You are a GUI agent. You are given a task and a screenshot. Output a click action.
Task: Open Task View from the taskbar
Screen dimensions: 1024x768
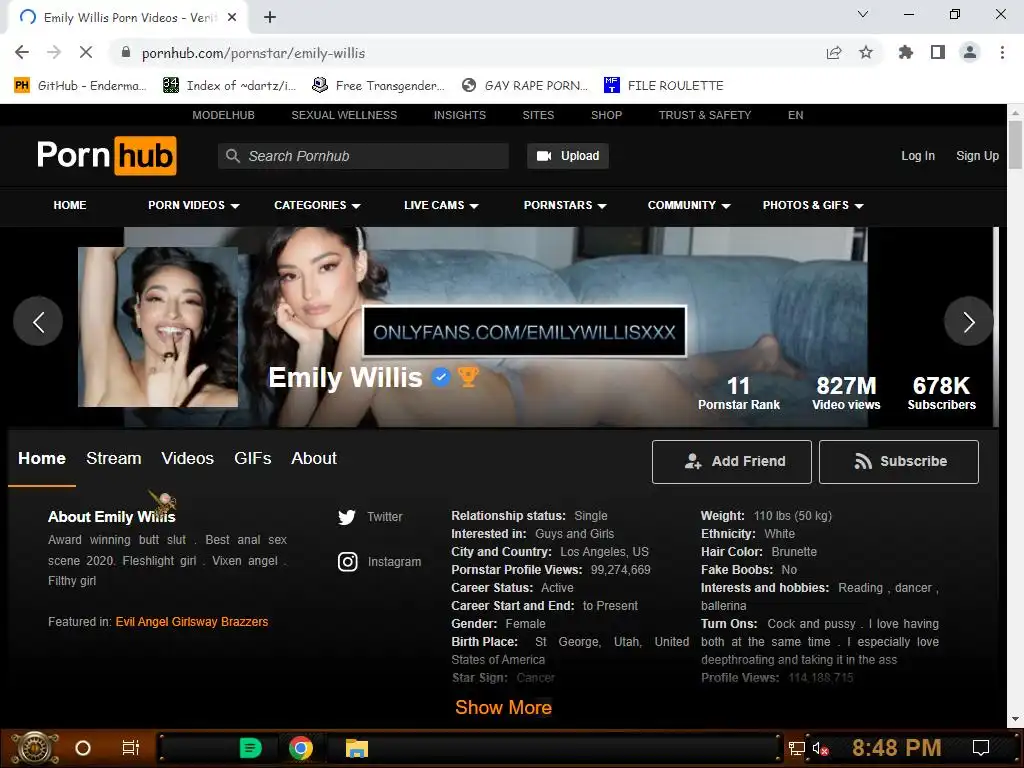[x=131, y=748]
